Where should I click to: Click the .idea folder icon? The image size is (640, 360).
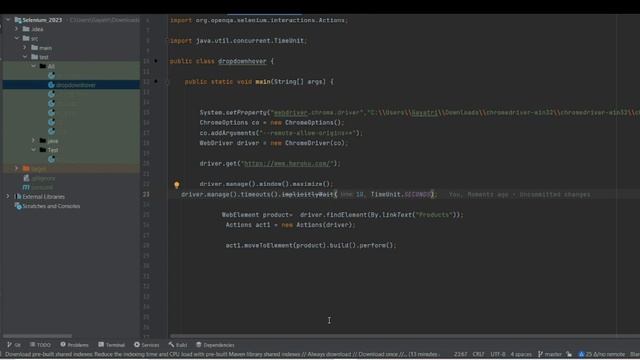(x=26, y=29)
